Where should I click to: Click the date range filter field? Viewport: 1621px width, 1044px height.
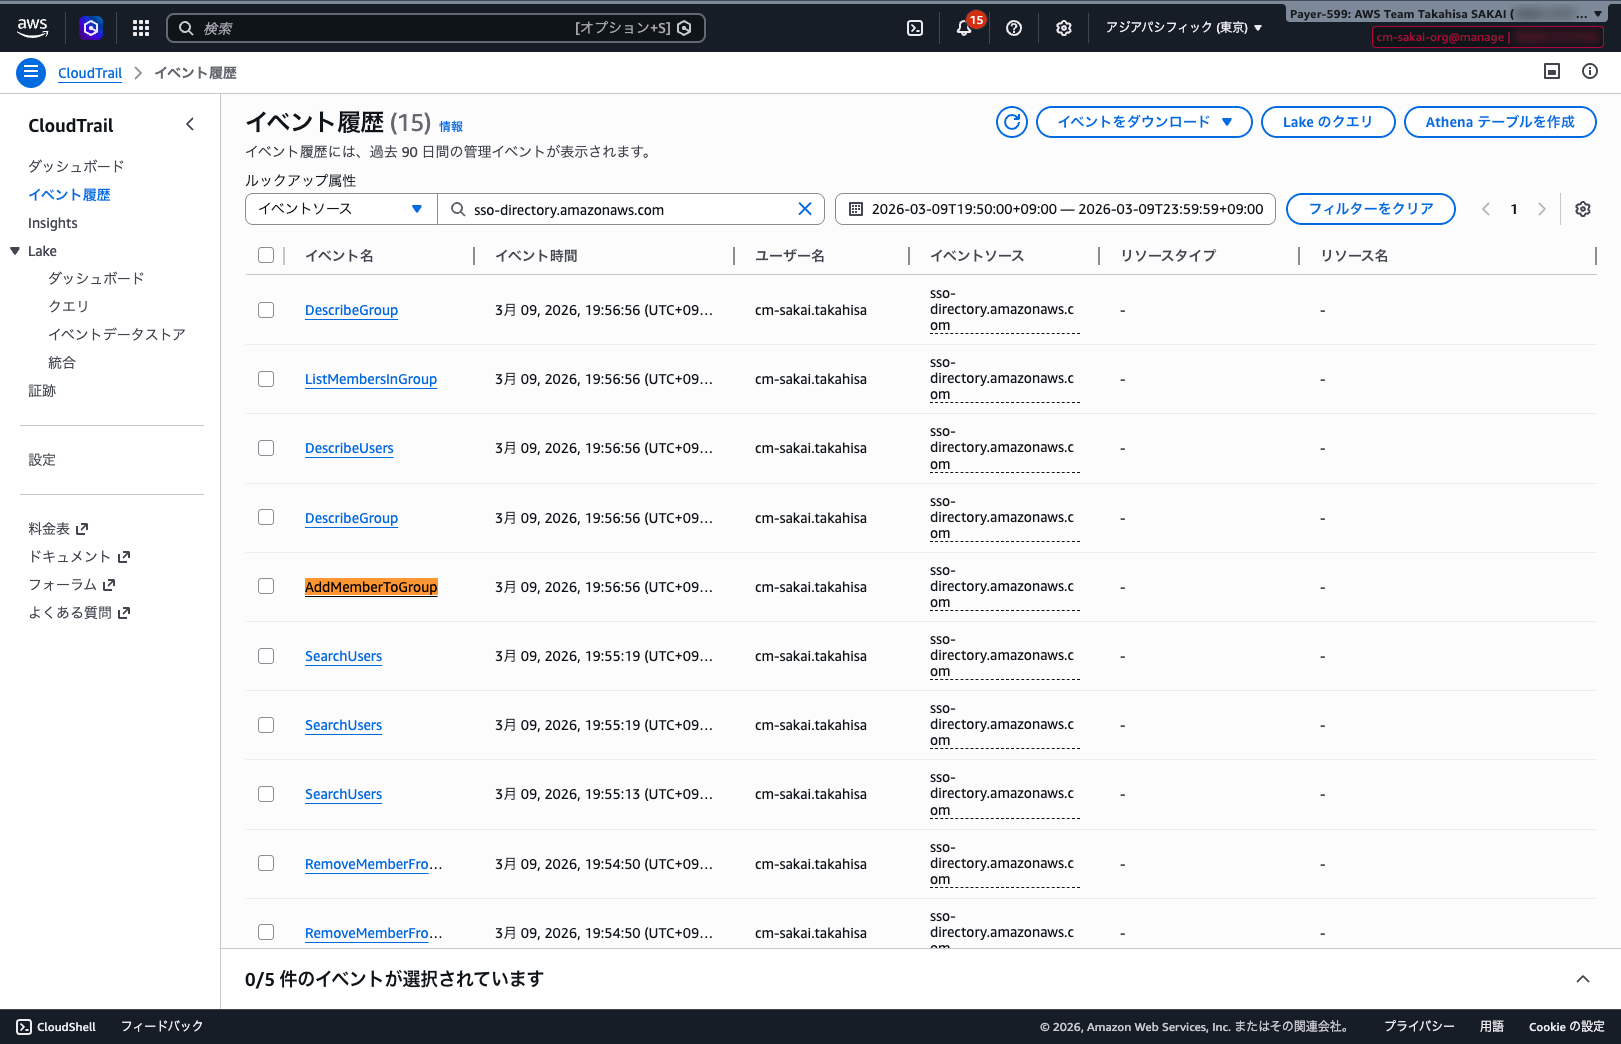[x=1055, y=209]
